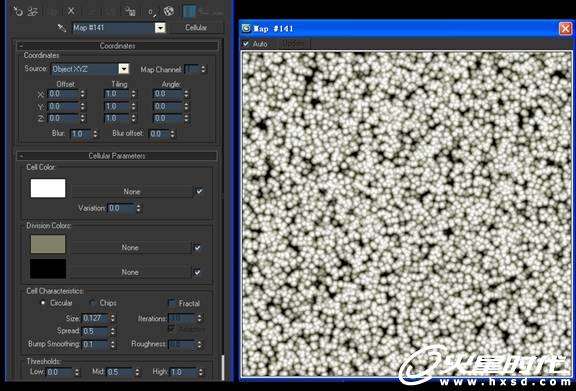The width and height of the screenshot is (576, 391).
Task: Click the High threshold spinner arrows
Action: click(x=201, y=372)
